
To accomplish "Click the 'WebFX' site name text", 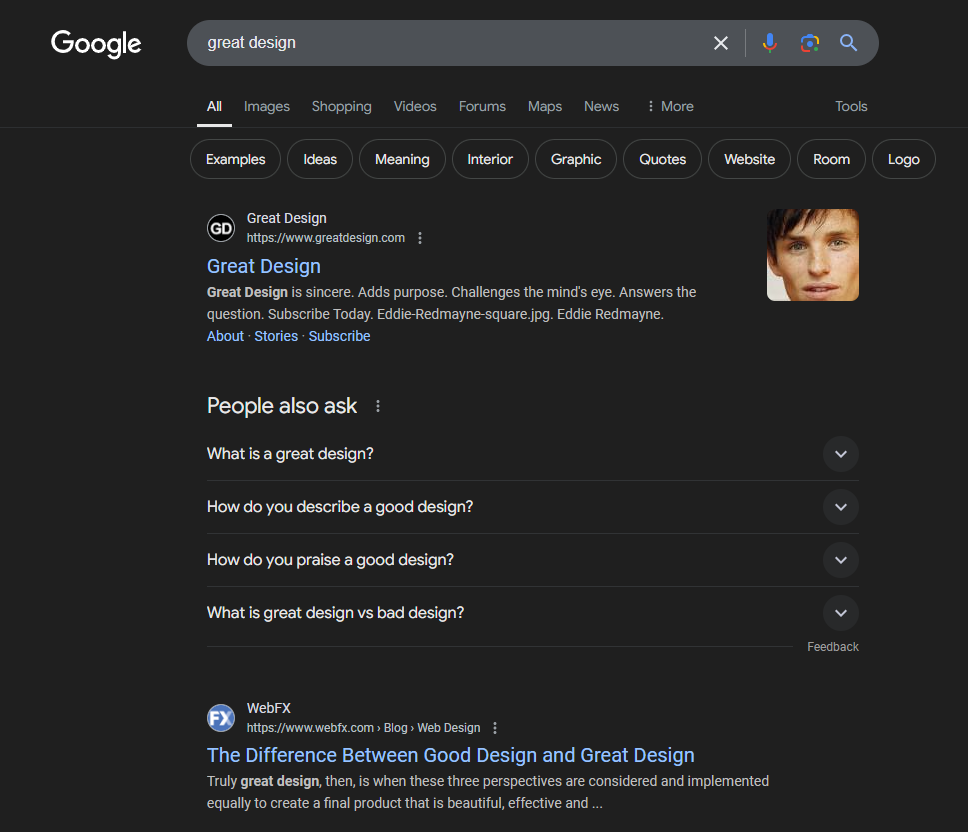I will point(269,708).
